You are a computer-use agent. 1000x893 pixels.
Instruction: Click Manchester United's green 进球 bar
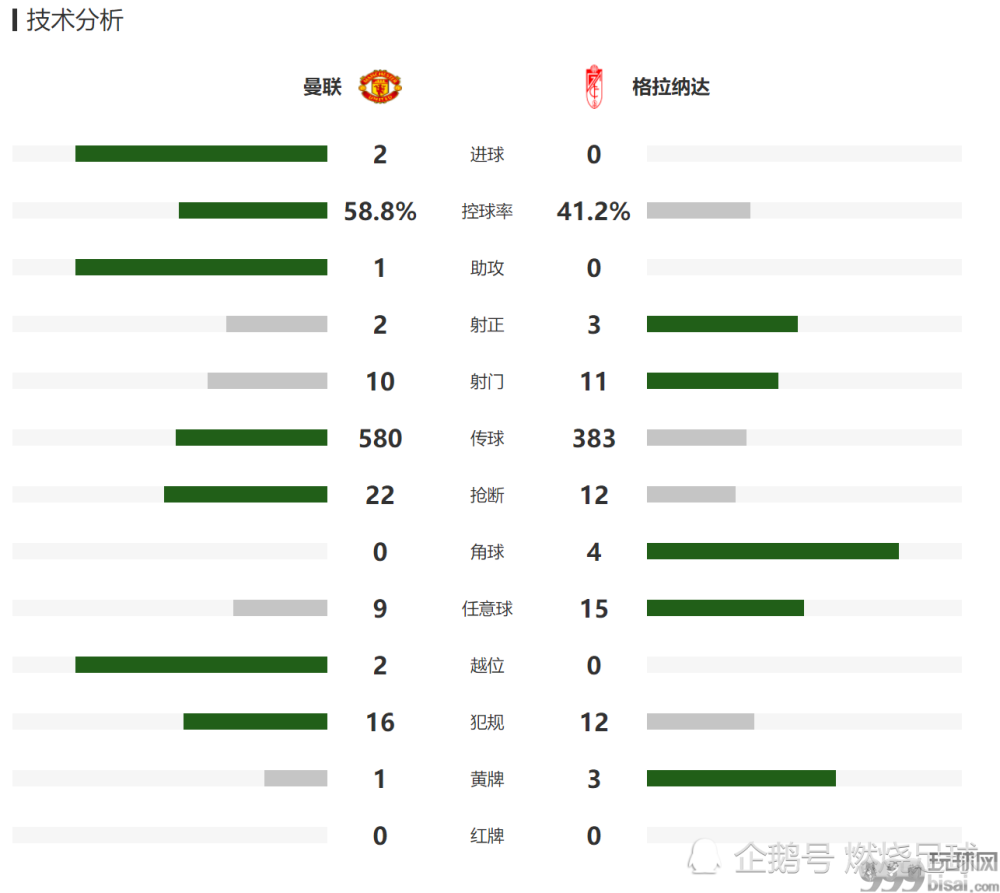(202, 154)
